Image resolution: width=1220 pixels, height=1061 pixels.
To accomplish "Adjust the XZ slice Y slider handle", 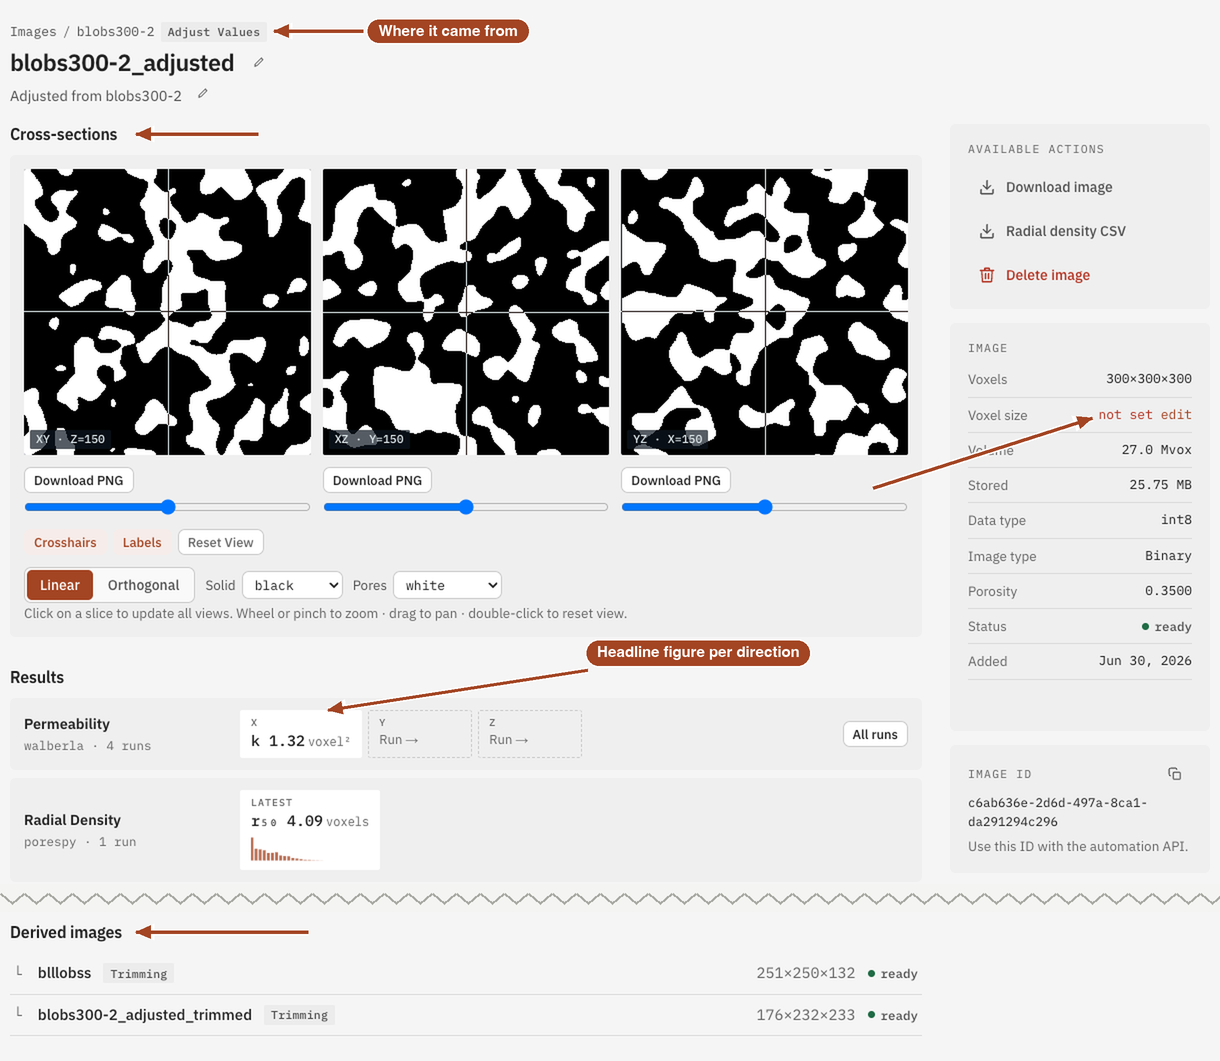I will (466, 507).
